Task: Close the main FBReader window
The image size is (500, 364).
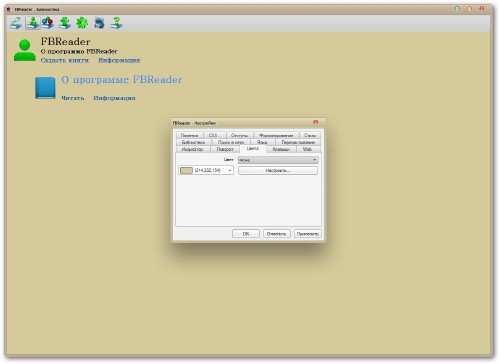Action: point(482,8)
